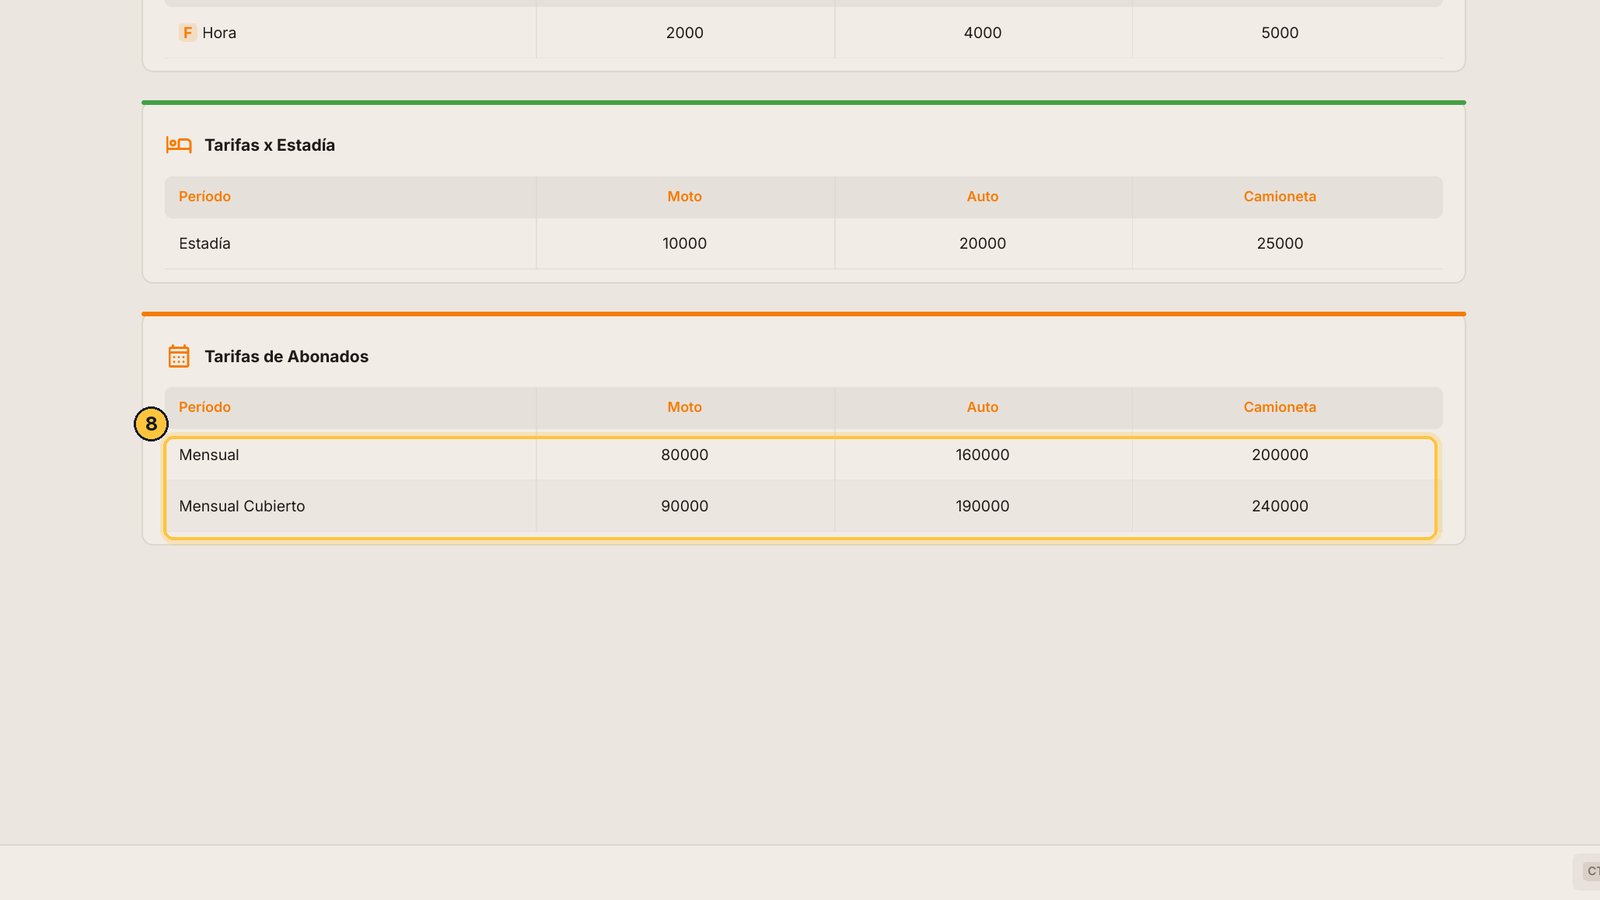Click the Camioneta header in Tarifas x Estadía table
This screenshot has width=1600, height=900.
click(x=1280, y=197)
